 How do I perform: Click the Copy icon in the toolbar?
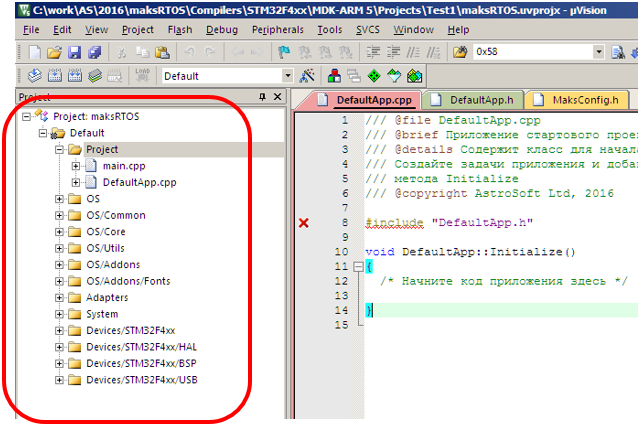pyautogui.click(x=142, y=52)
